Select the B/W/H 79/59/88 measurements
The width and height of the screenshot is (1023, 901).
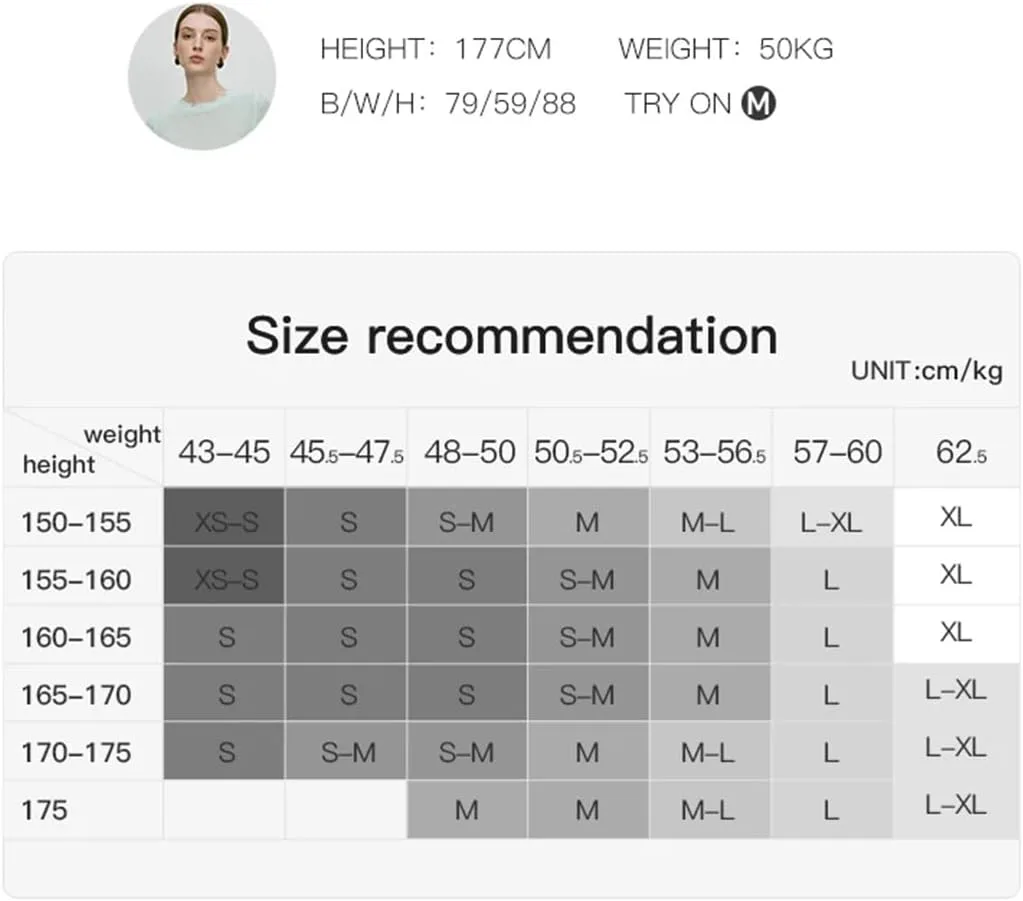[x=448, y=103]
